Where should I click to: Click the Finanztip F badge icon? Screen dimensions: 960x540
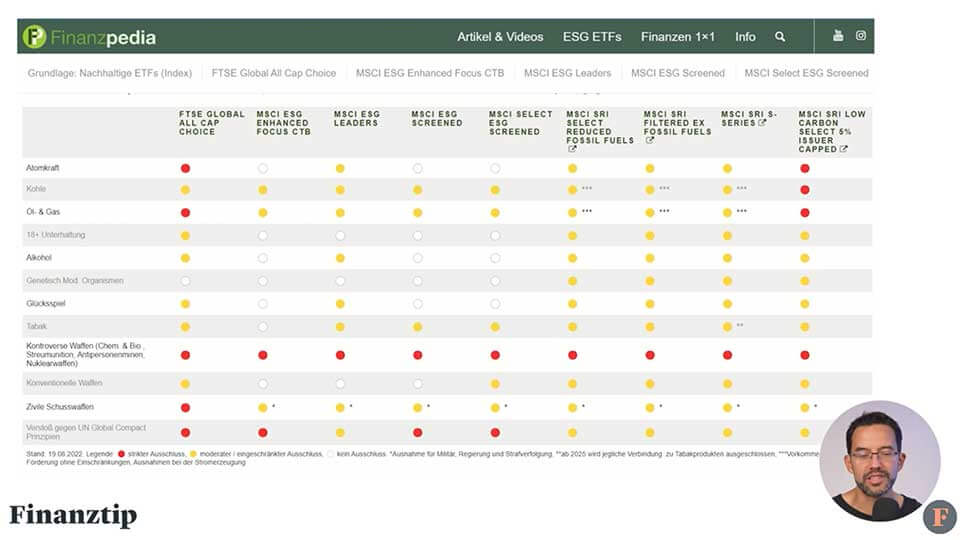tap(940, 517)
